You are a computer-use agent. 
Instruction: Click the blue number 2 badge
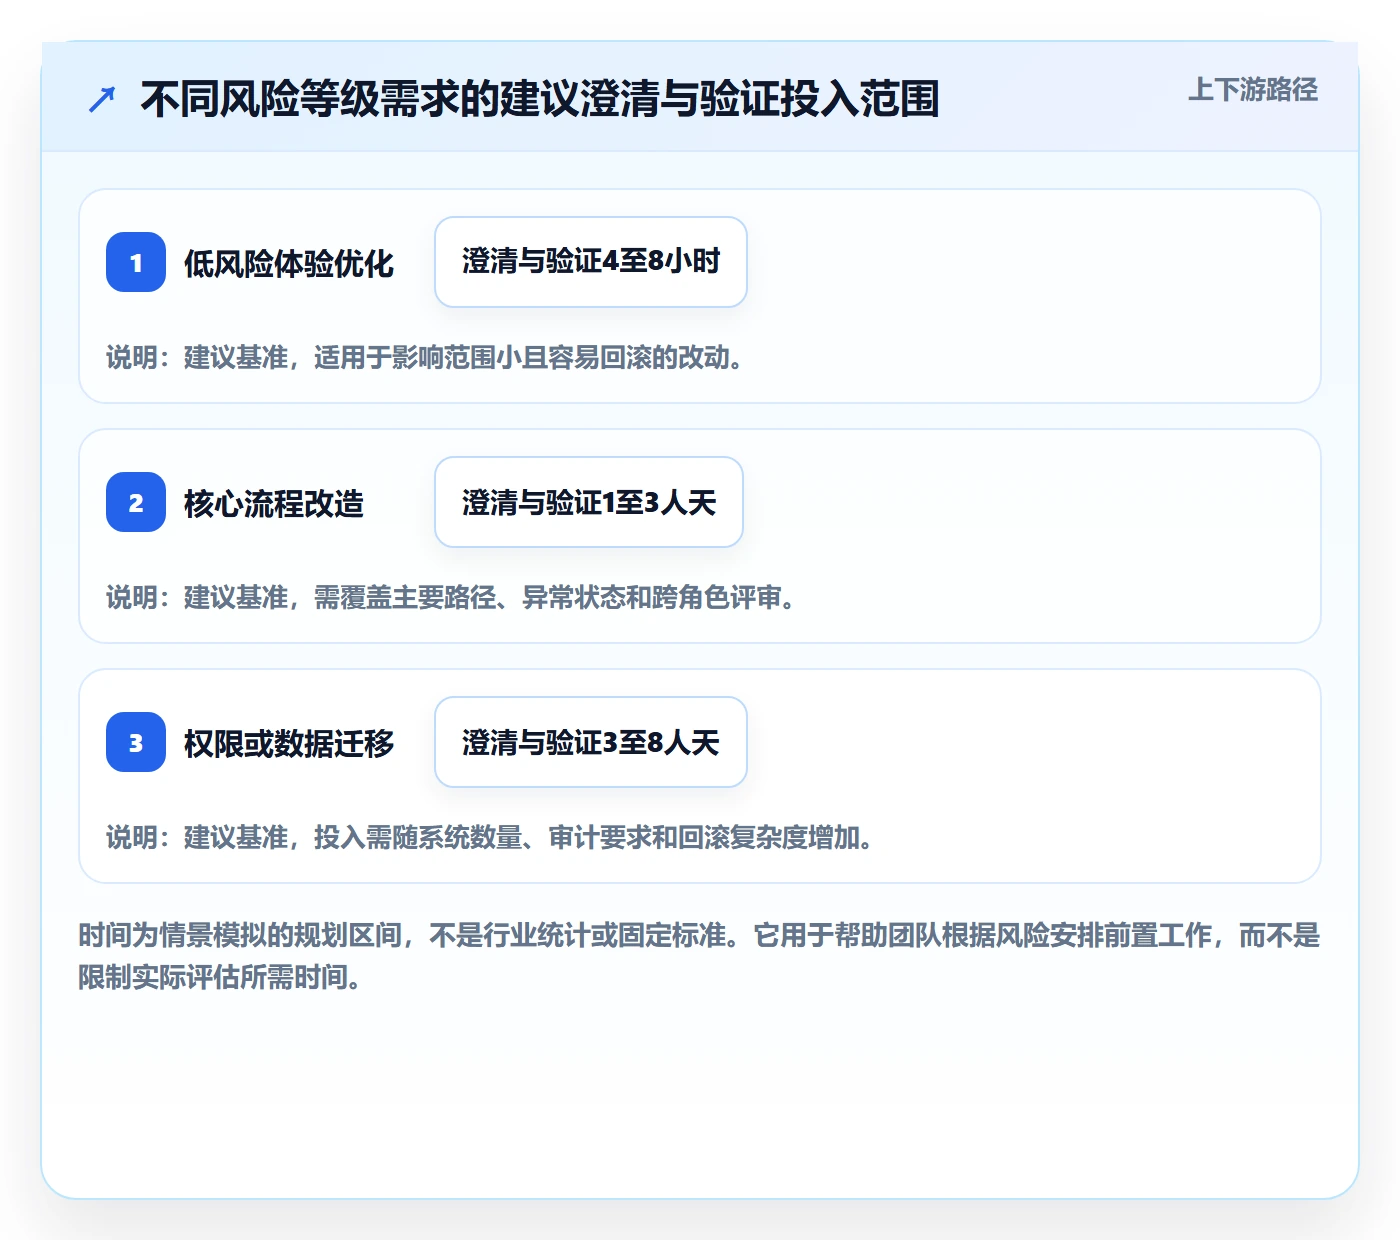136,502
